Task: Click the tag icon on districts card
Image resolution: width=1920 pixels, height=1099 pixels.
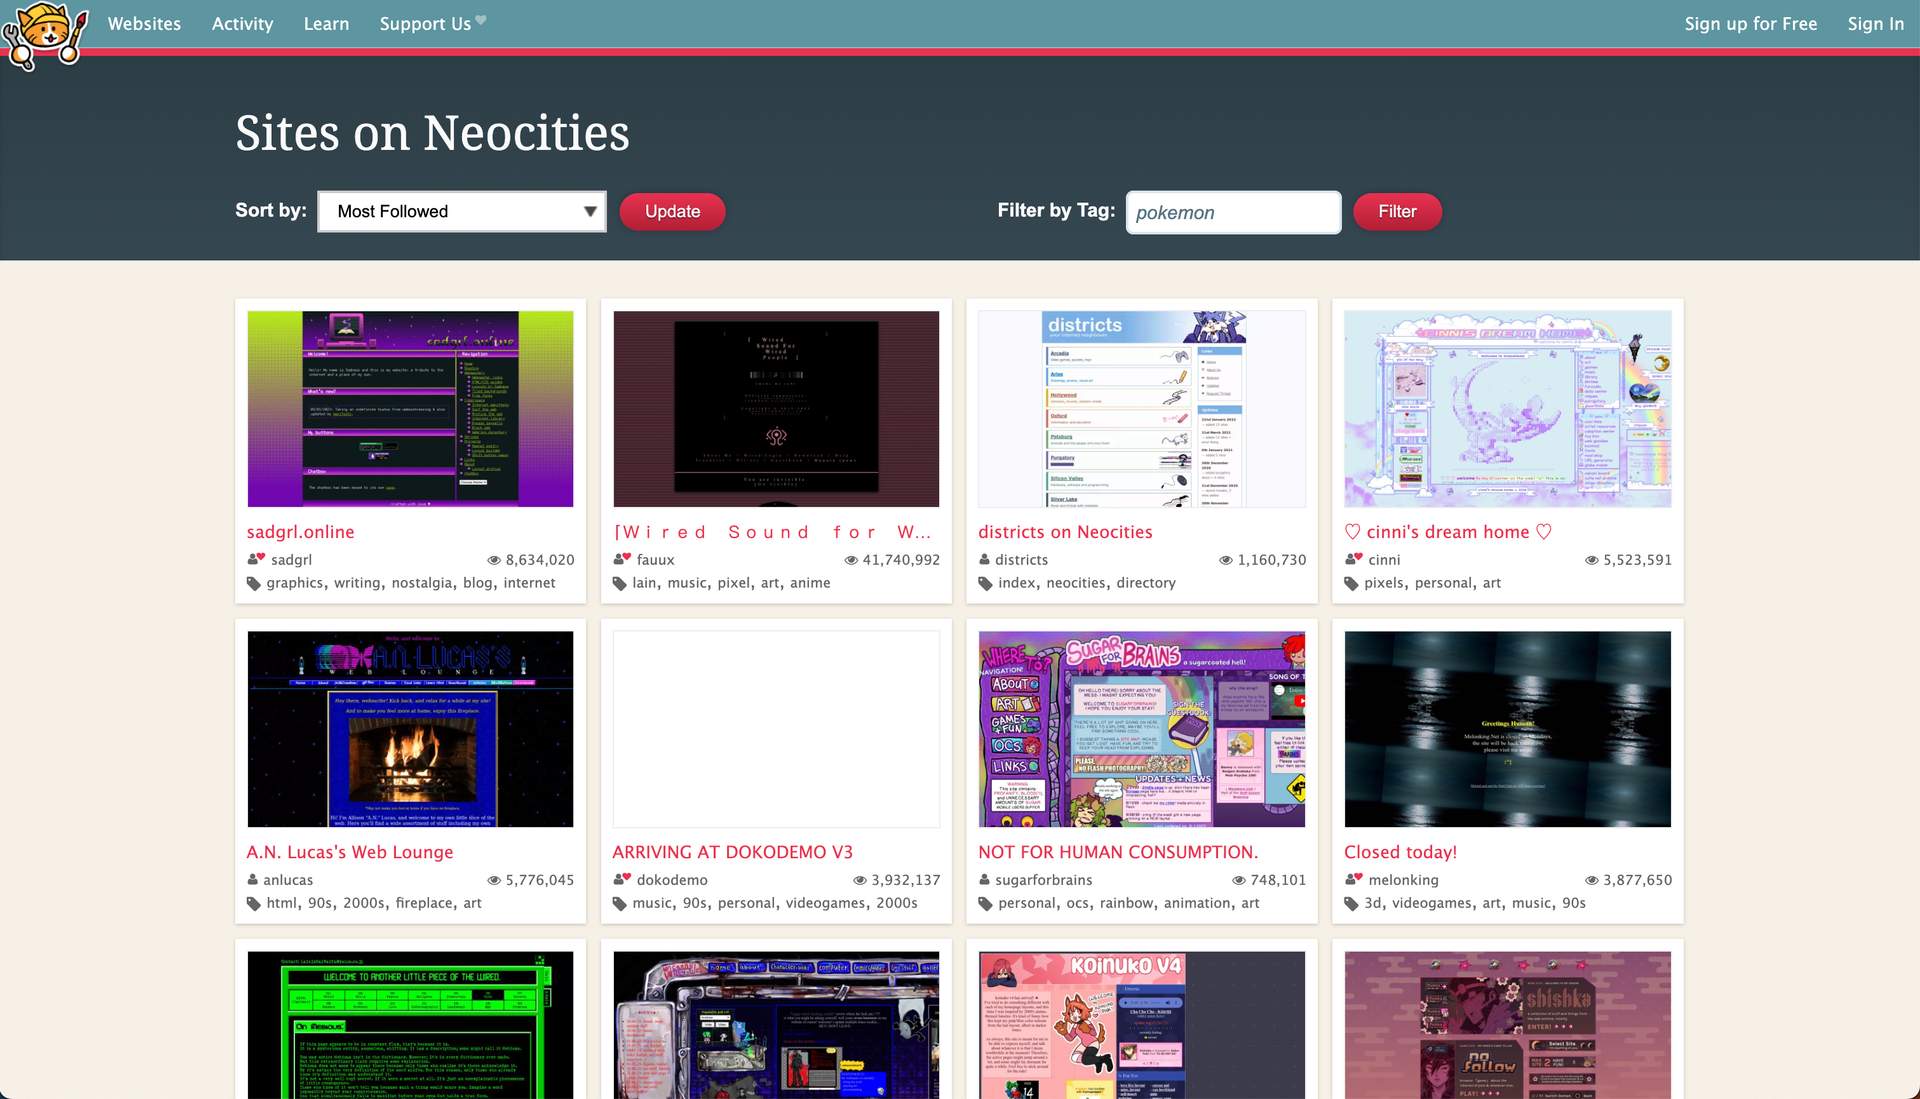Action: pos(986,584)
